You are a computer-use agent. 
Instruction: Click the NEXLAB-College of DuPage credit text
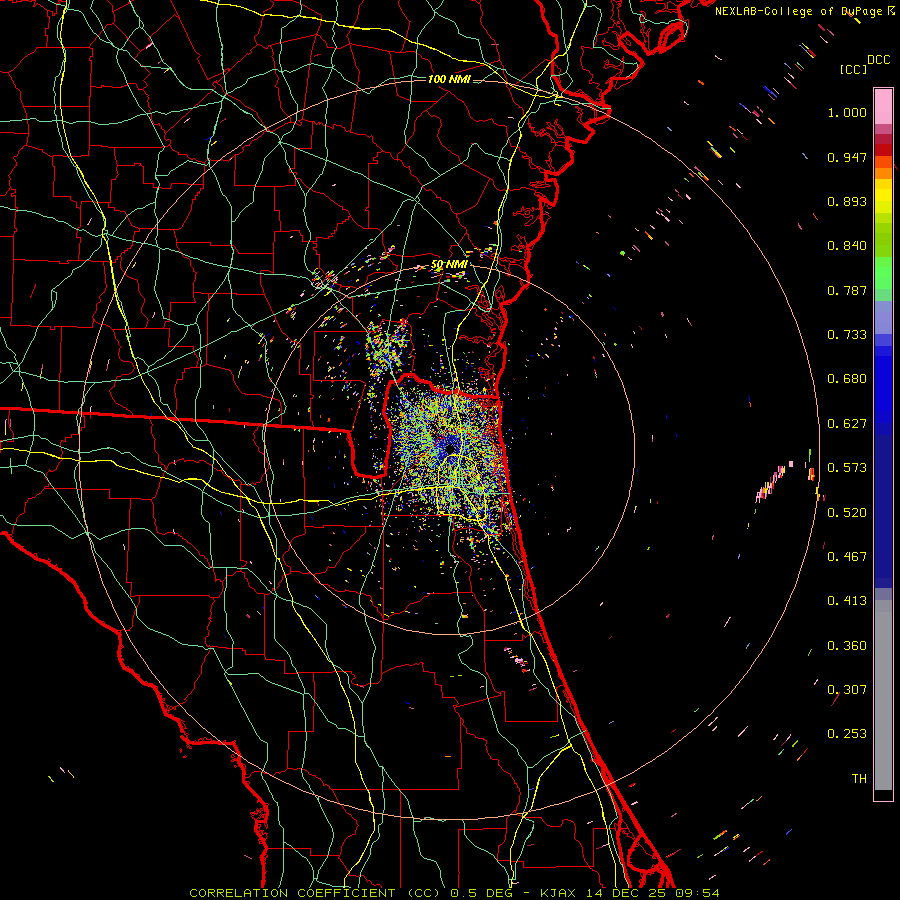(x=798, y=11)
